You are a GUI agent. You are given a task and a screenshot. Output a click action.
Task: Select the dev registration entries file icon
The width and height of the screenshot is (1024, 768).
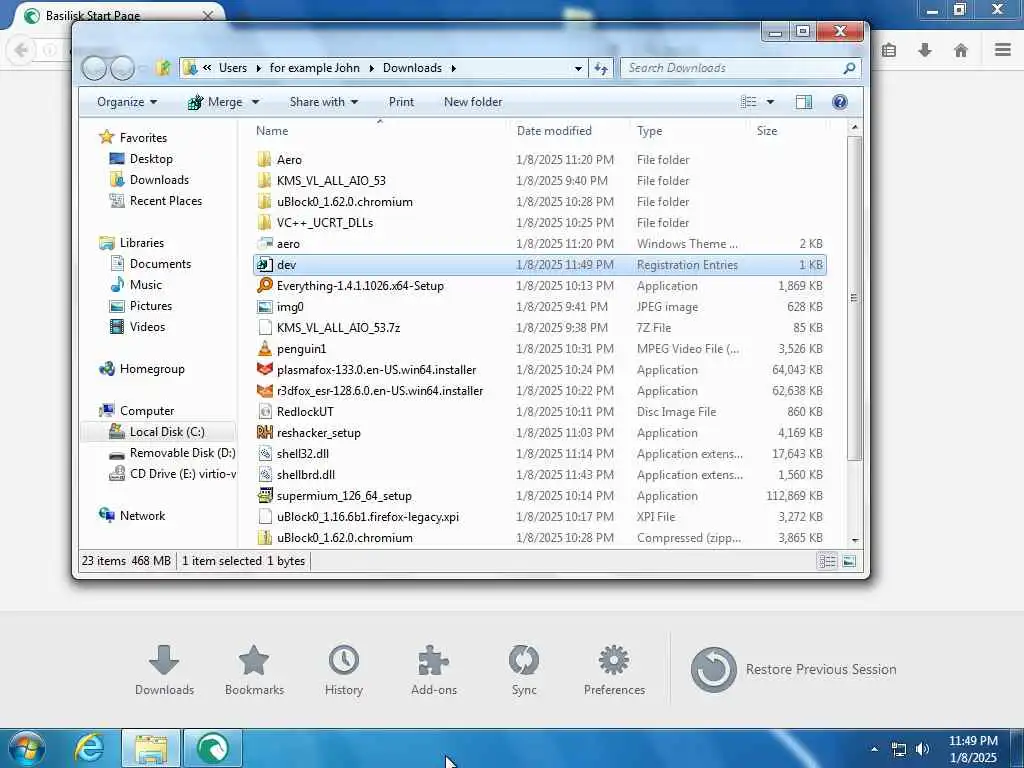tap(264, 264)
